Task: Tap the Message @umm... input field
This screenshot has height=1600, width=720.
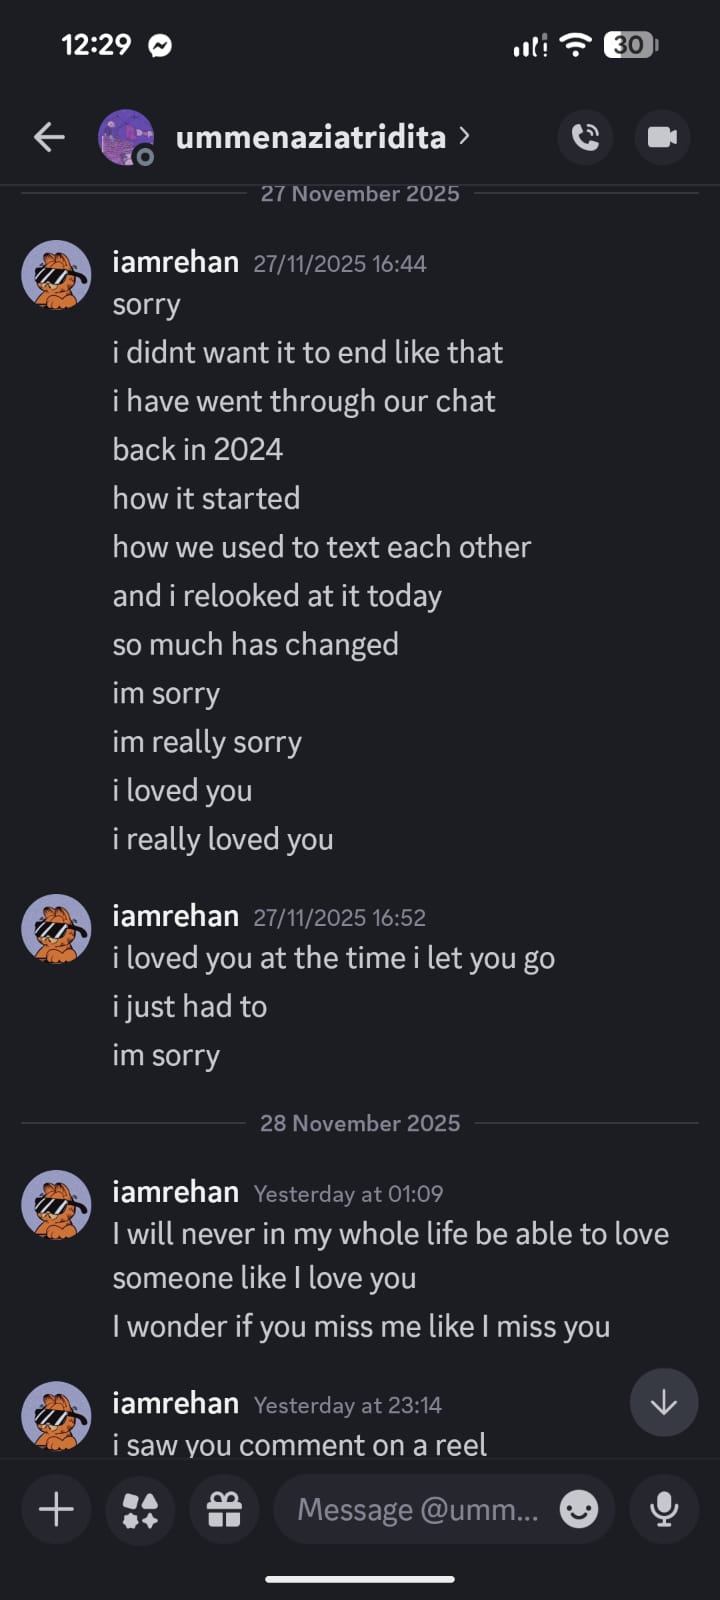Action: pos(420,1509)
